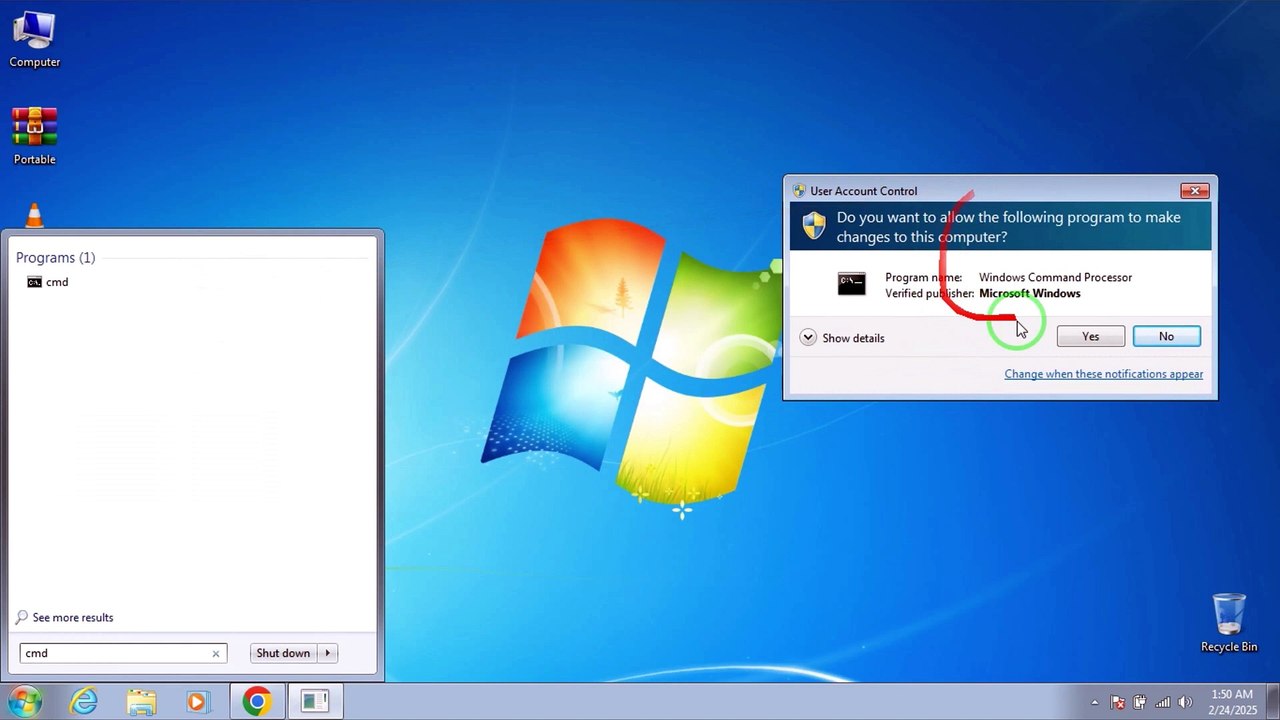Click the Shut down button
Image resolution: width=1280 pixels, height=720 pixels.
click(x=283, y=653)
